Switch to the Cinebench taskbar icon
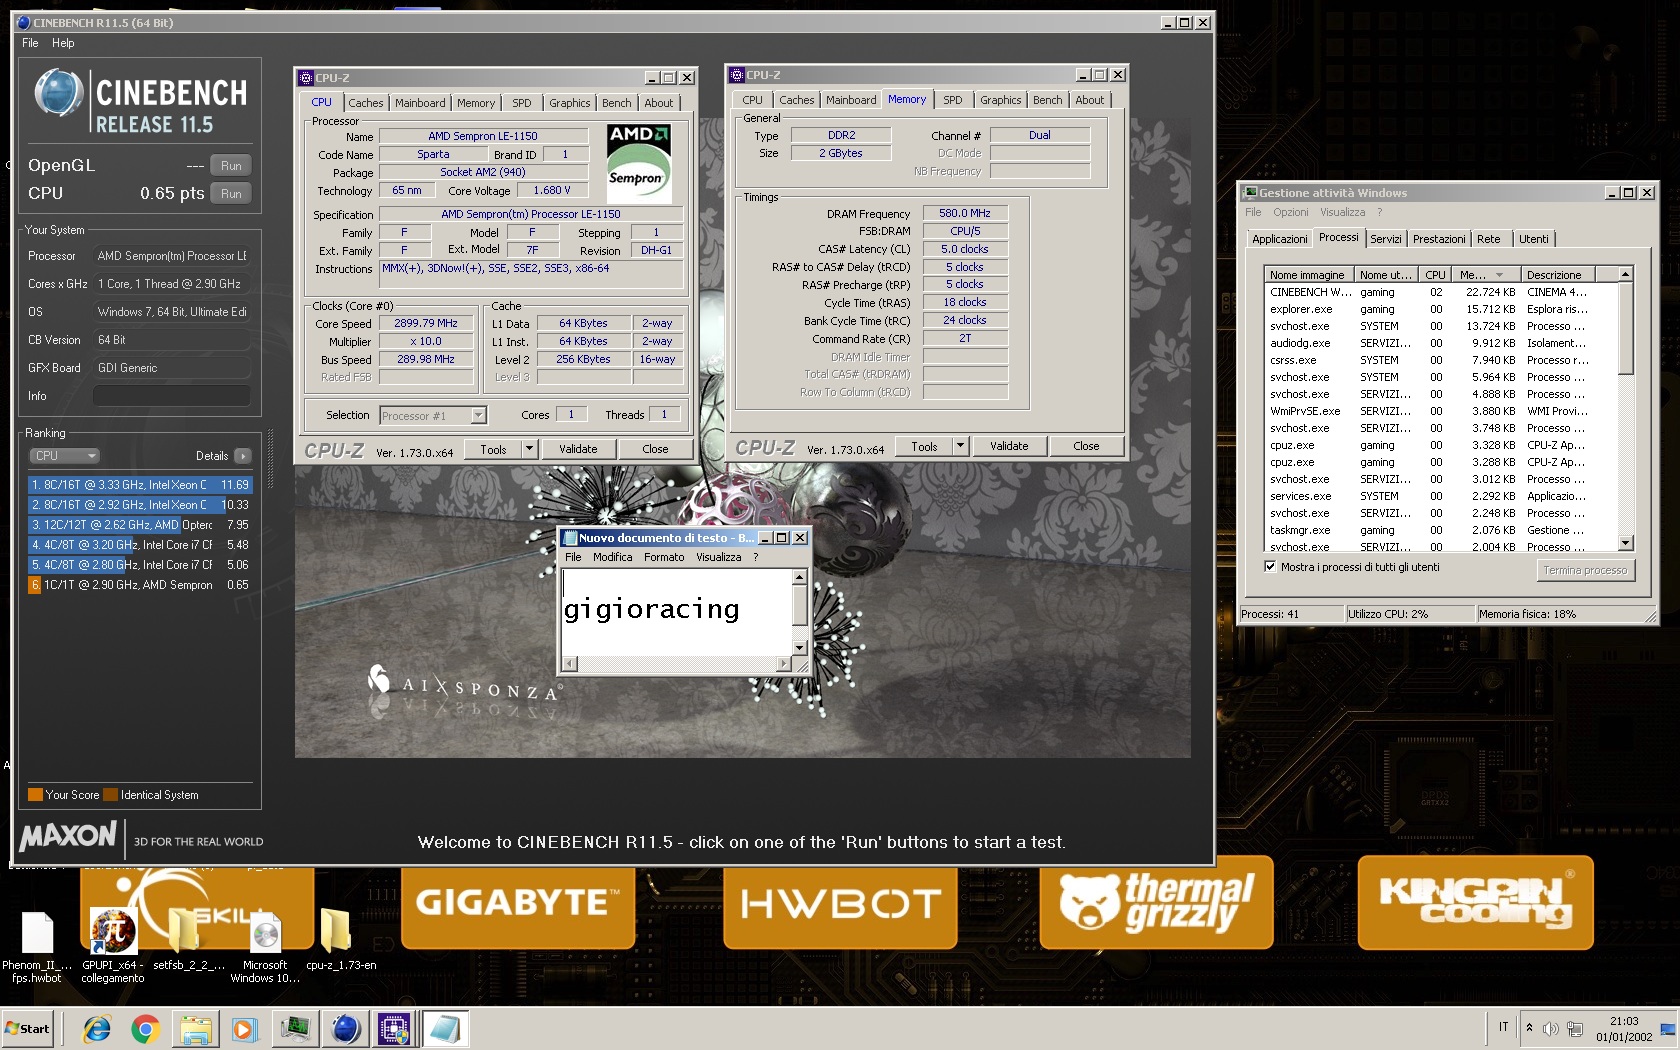1680x1050 pixels. [x=345, y=1029]
